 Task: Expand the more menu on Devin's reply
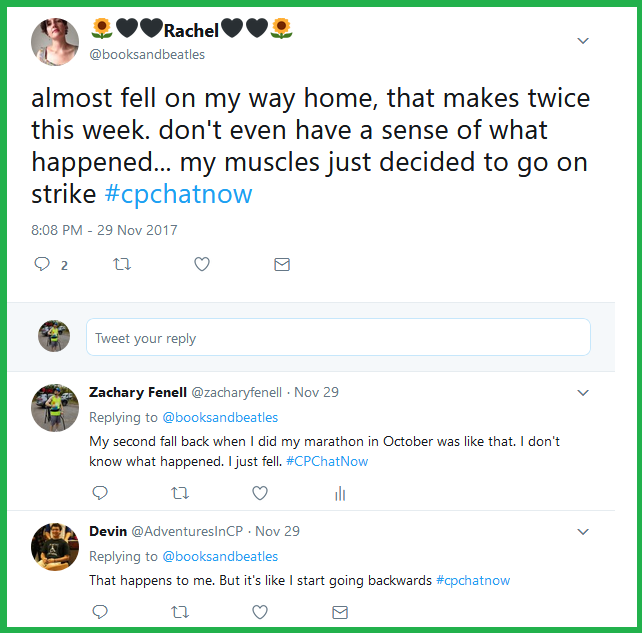pyautogui.click(x=583, y=532)
